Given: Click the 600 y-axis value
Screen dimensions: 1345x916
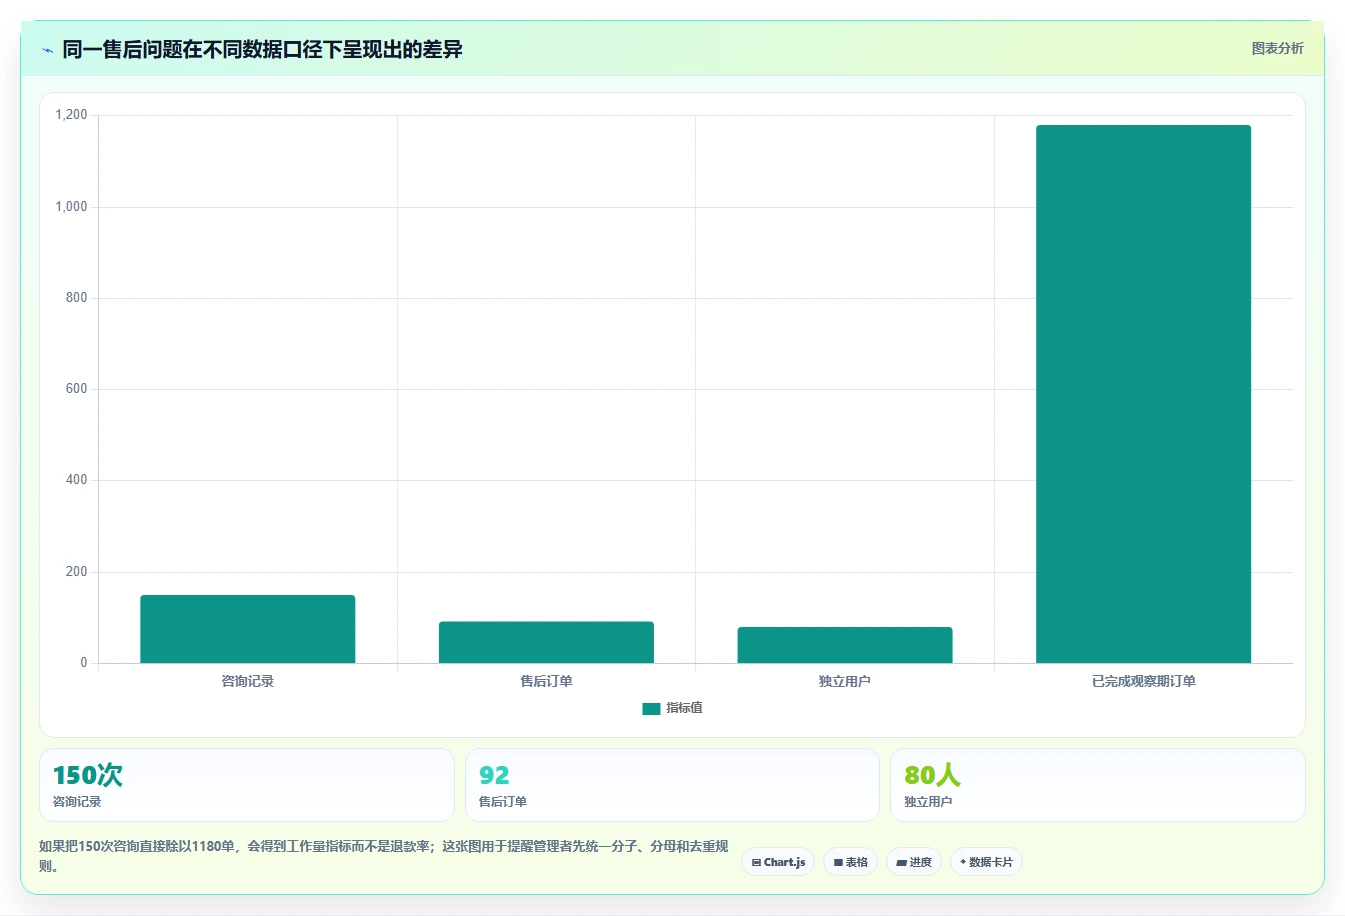Looking at the screenshot, I should click(x=77, y=389).
